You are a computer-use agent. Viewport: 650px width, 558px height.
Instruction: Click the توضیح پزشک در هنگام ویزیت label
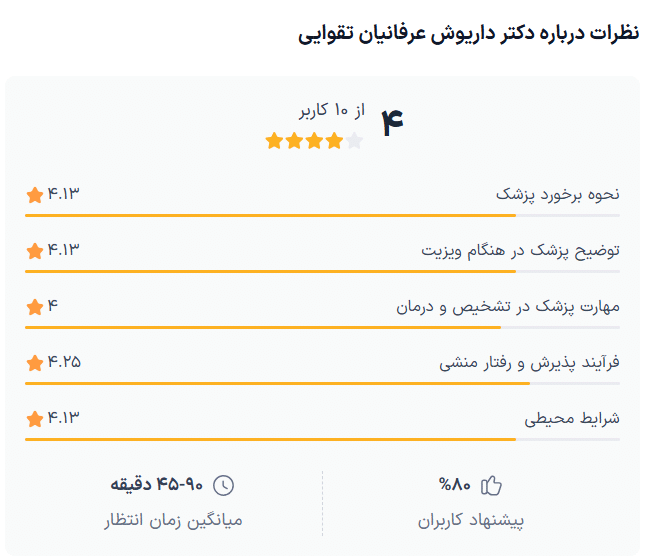[521, 250]
